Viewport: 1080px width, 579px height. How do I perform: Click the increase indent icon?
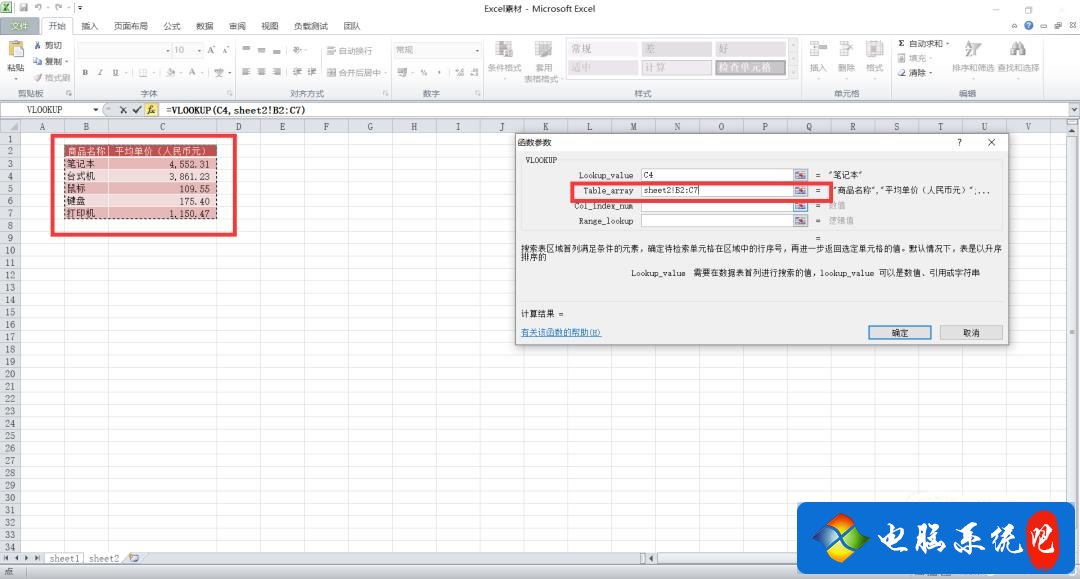coord(312,72)
